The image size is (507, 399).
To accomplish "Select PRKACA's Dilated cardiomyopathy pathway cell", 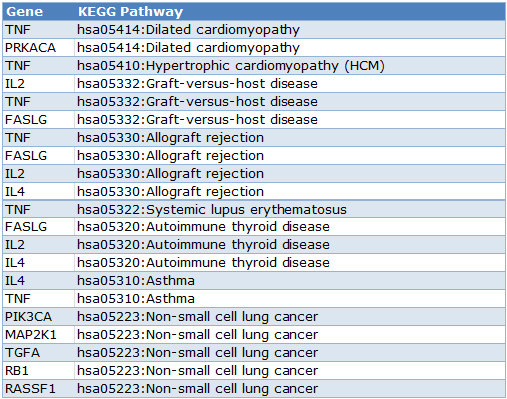I will pyautogui.click(x=290, y=48).
